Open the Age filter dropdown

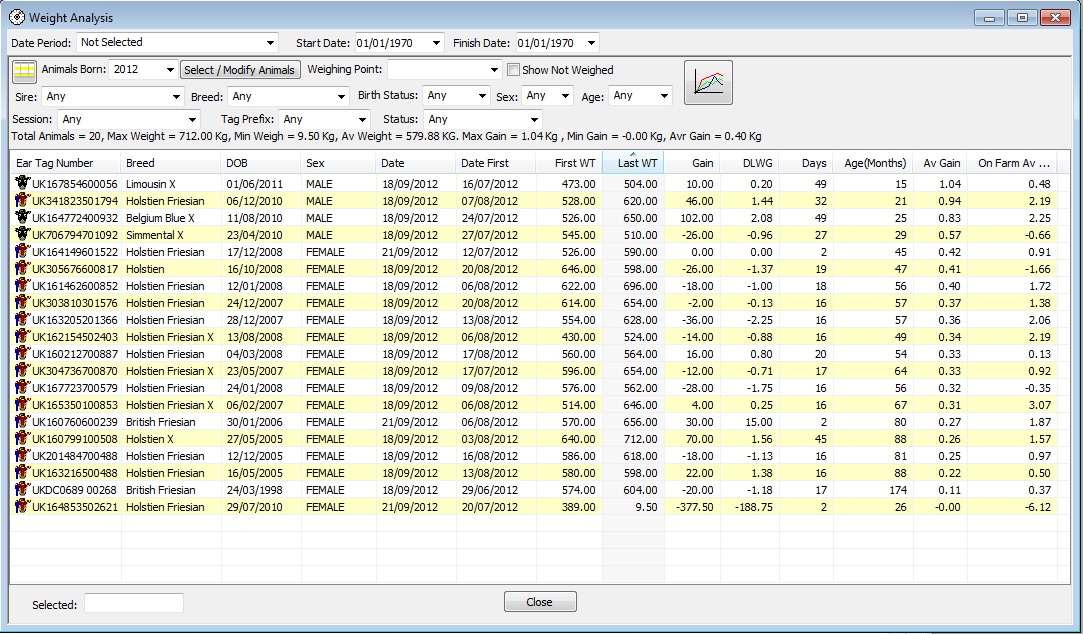tap(664, 96)
